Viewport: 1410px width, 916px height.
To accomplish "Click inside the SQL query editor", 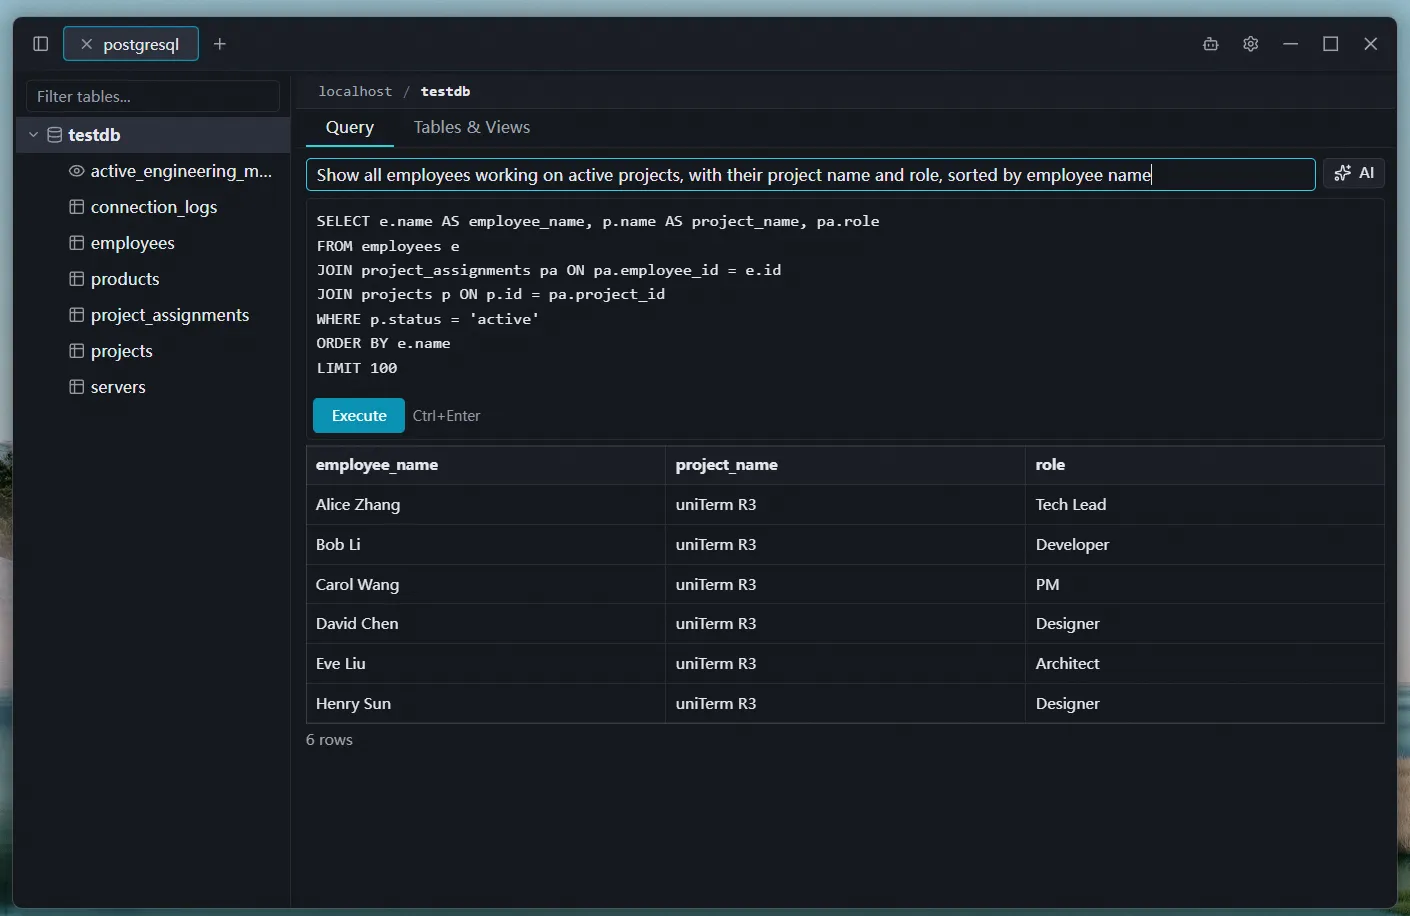I will click(x=845, y=295).
